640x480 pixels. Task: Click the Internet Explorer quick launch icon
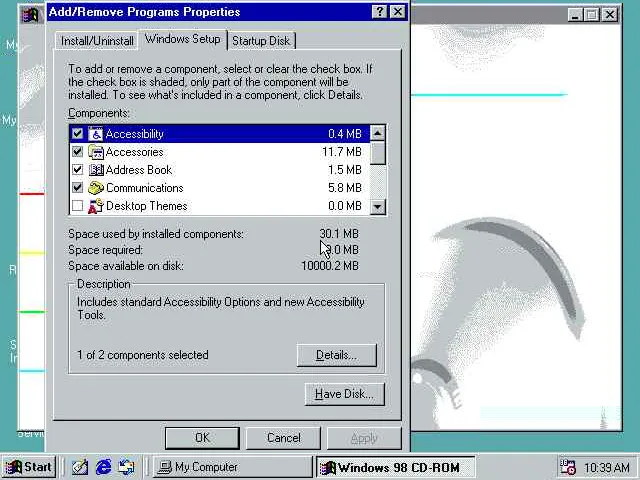[x=103, y=467]
